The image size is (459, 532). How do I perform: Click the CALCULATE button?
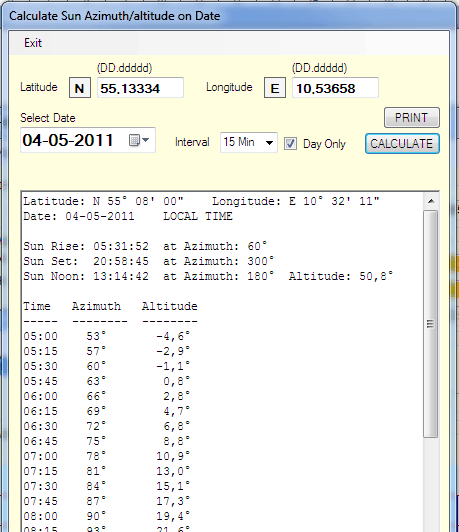click(x=402, y=144)
